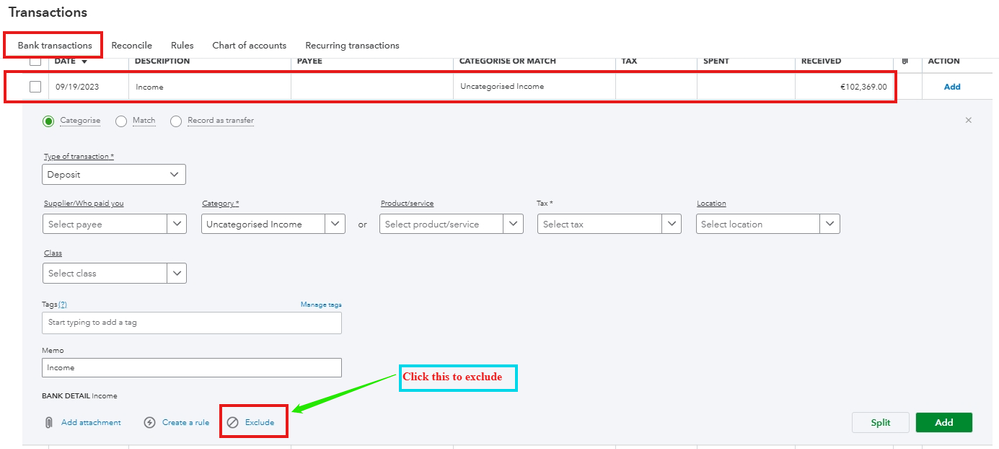Click the Select payee input box

tap(104, 224)
